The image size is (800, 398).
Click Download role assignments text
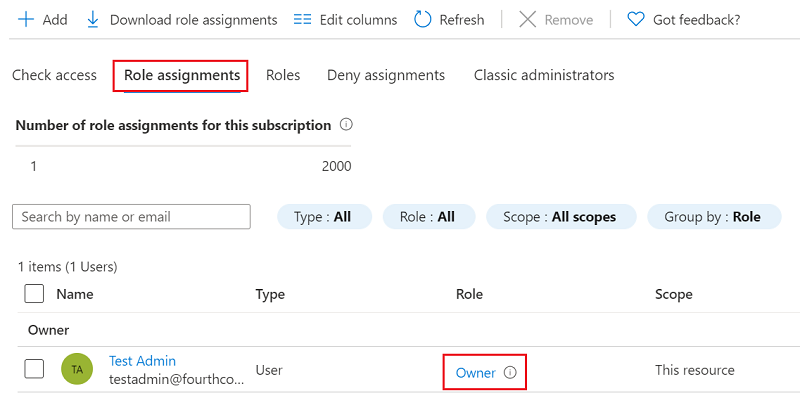click(194, 20)
